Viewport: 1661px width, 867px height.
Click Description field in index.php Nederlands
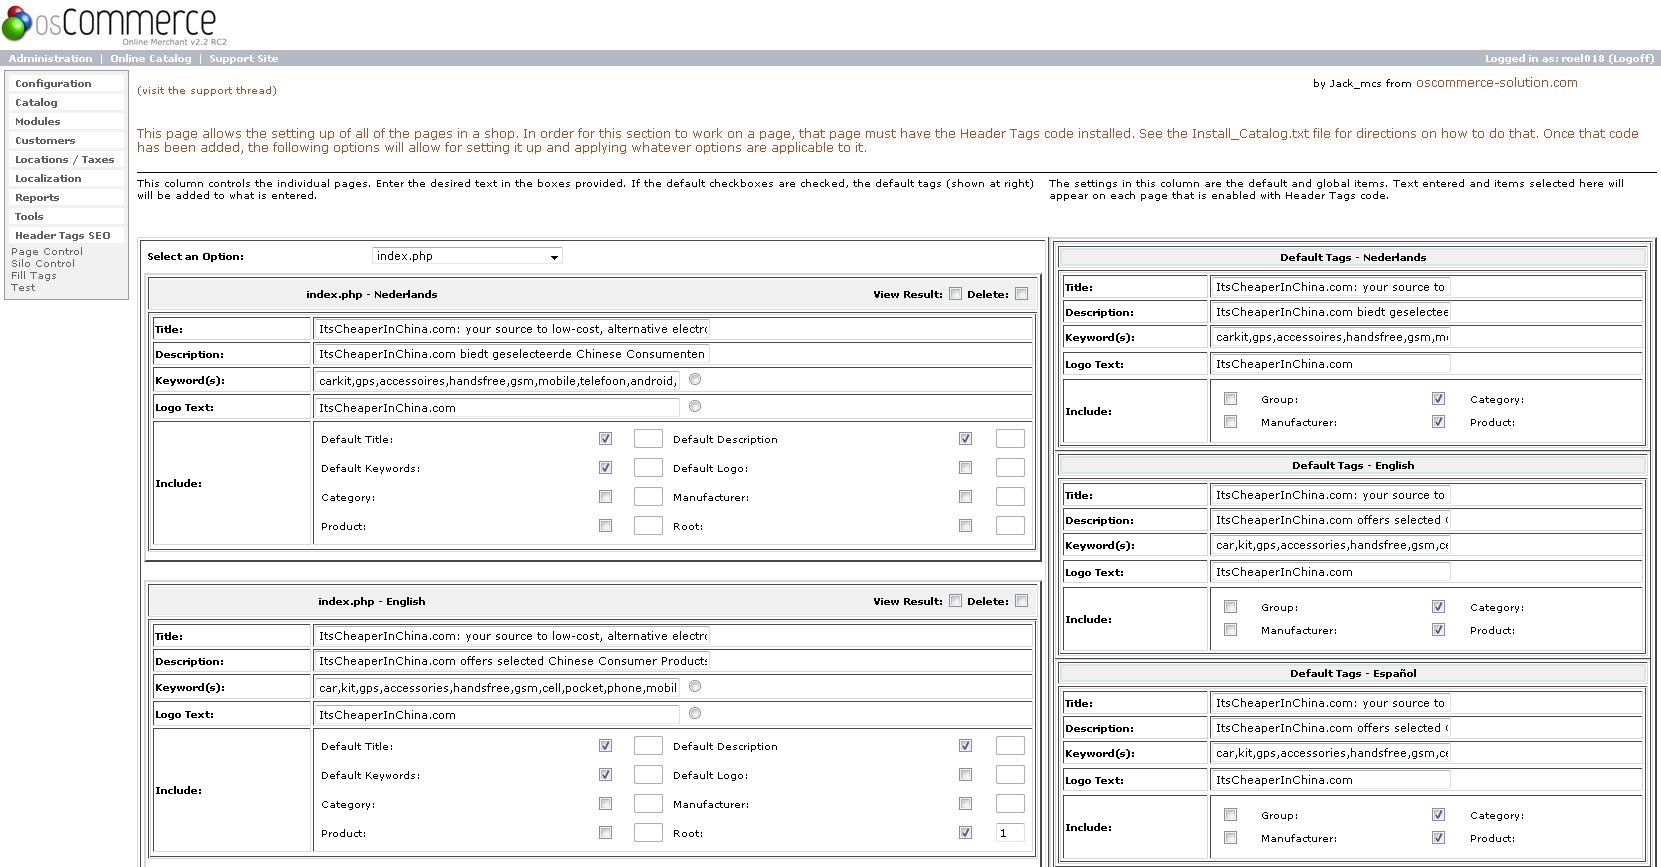[512, 354]
